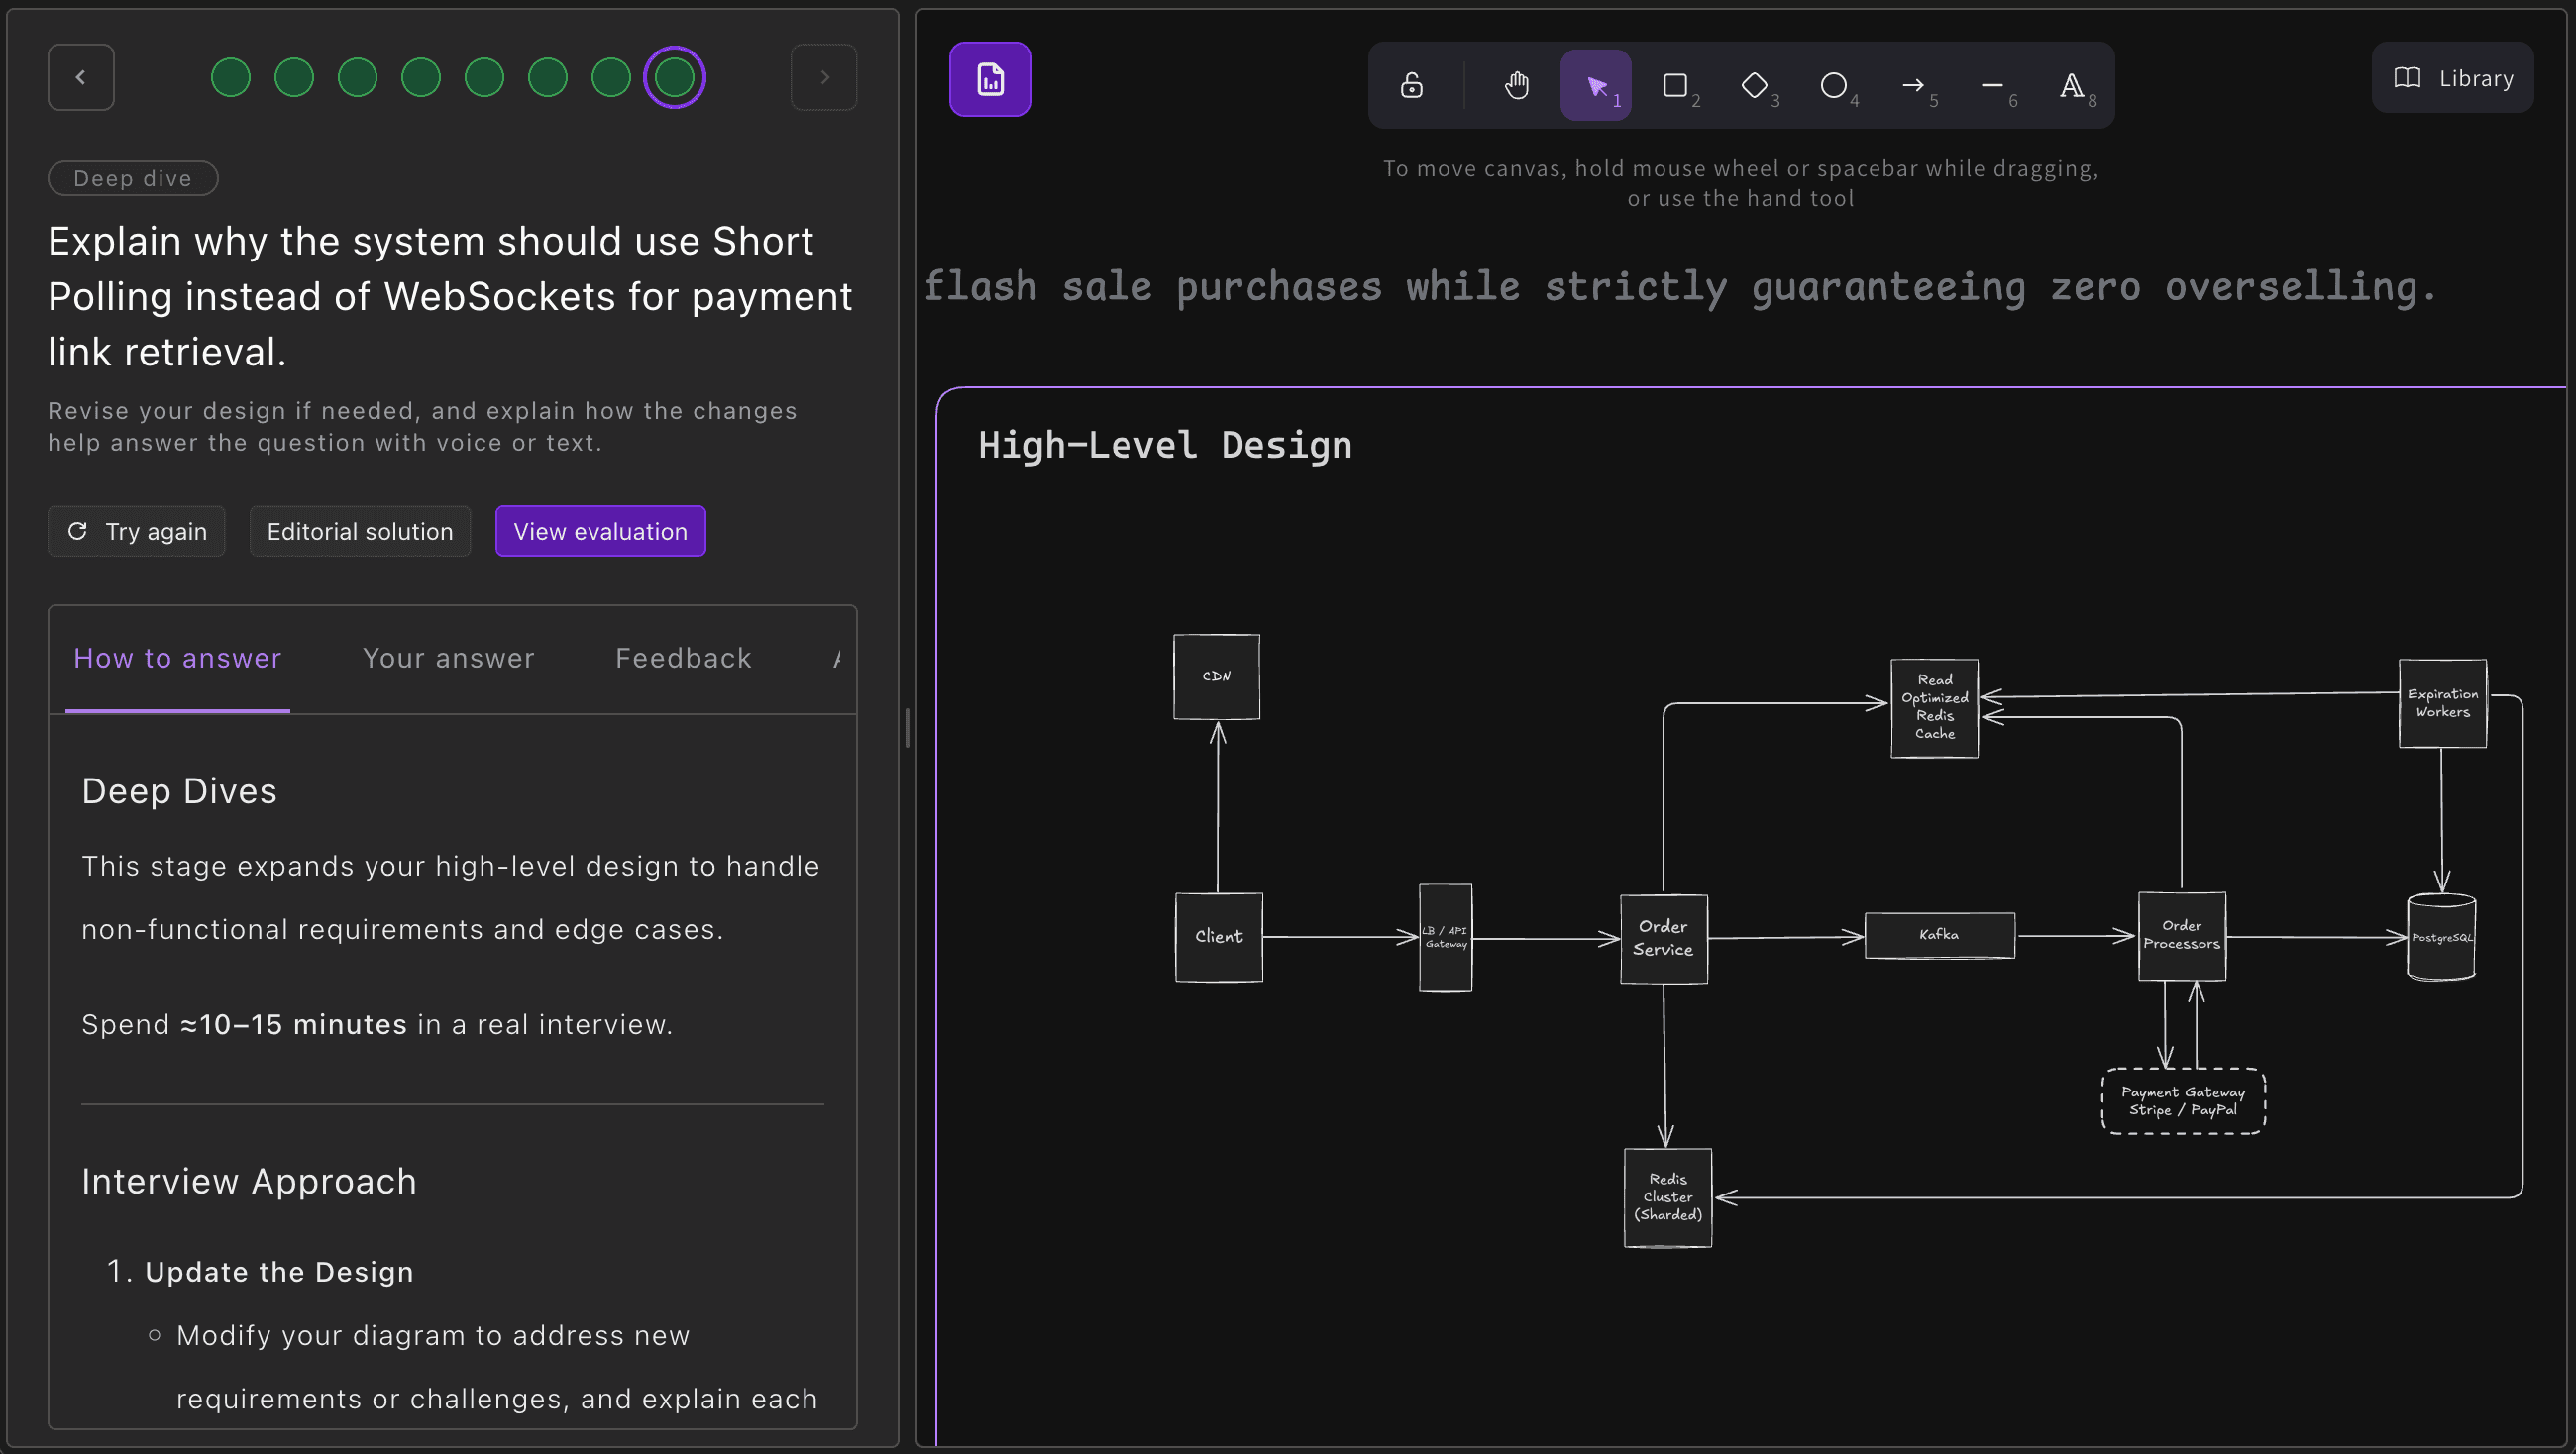The width and height of the screenshot is (2576, 1454).
Task: Click the Deep dive tag
Action: tap(133, 178)
